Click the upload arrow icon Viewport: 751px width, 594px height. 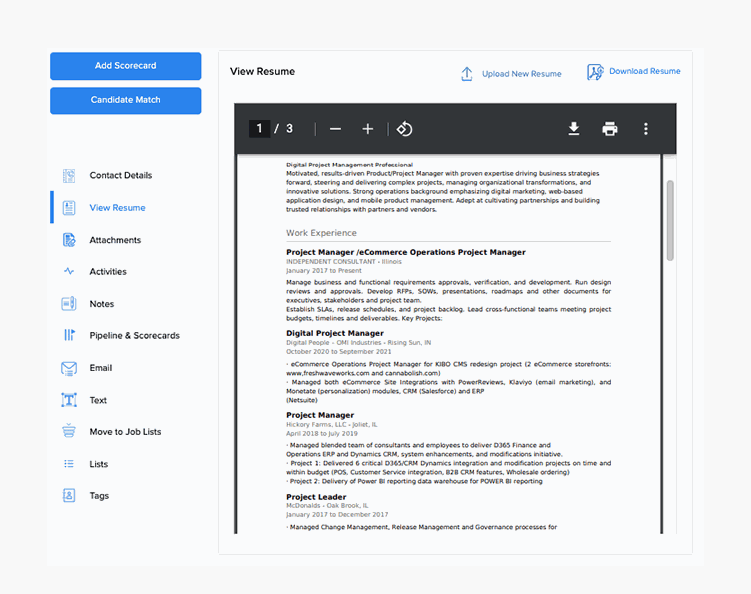(x=467, y=74)
